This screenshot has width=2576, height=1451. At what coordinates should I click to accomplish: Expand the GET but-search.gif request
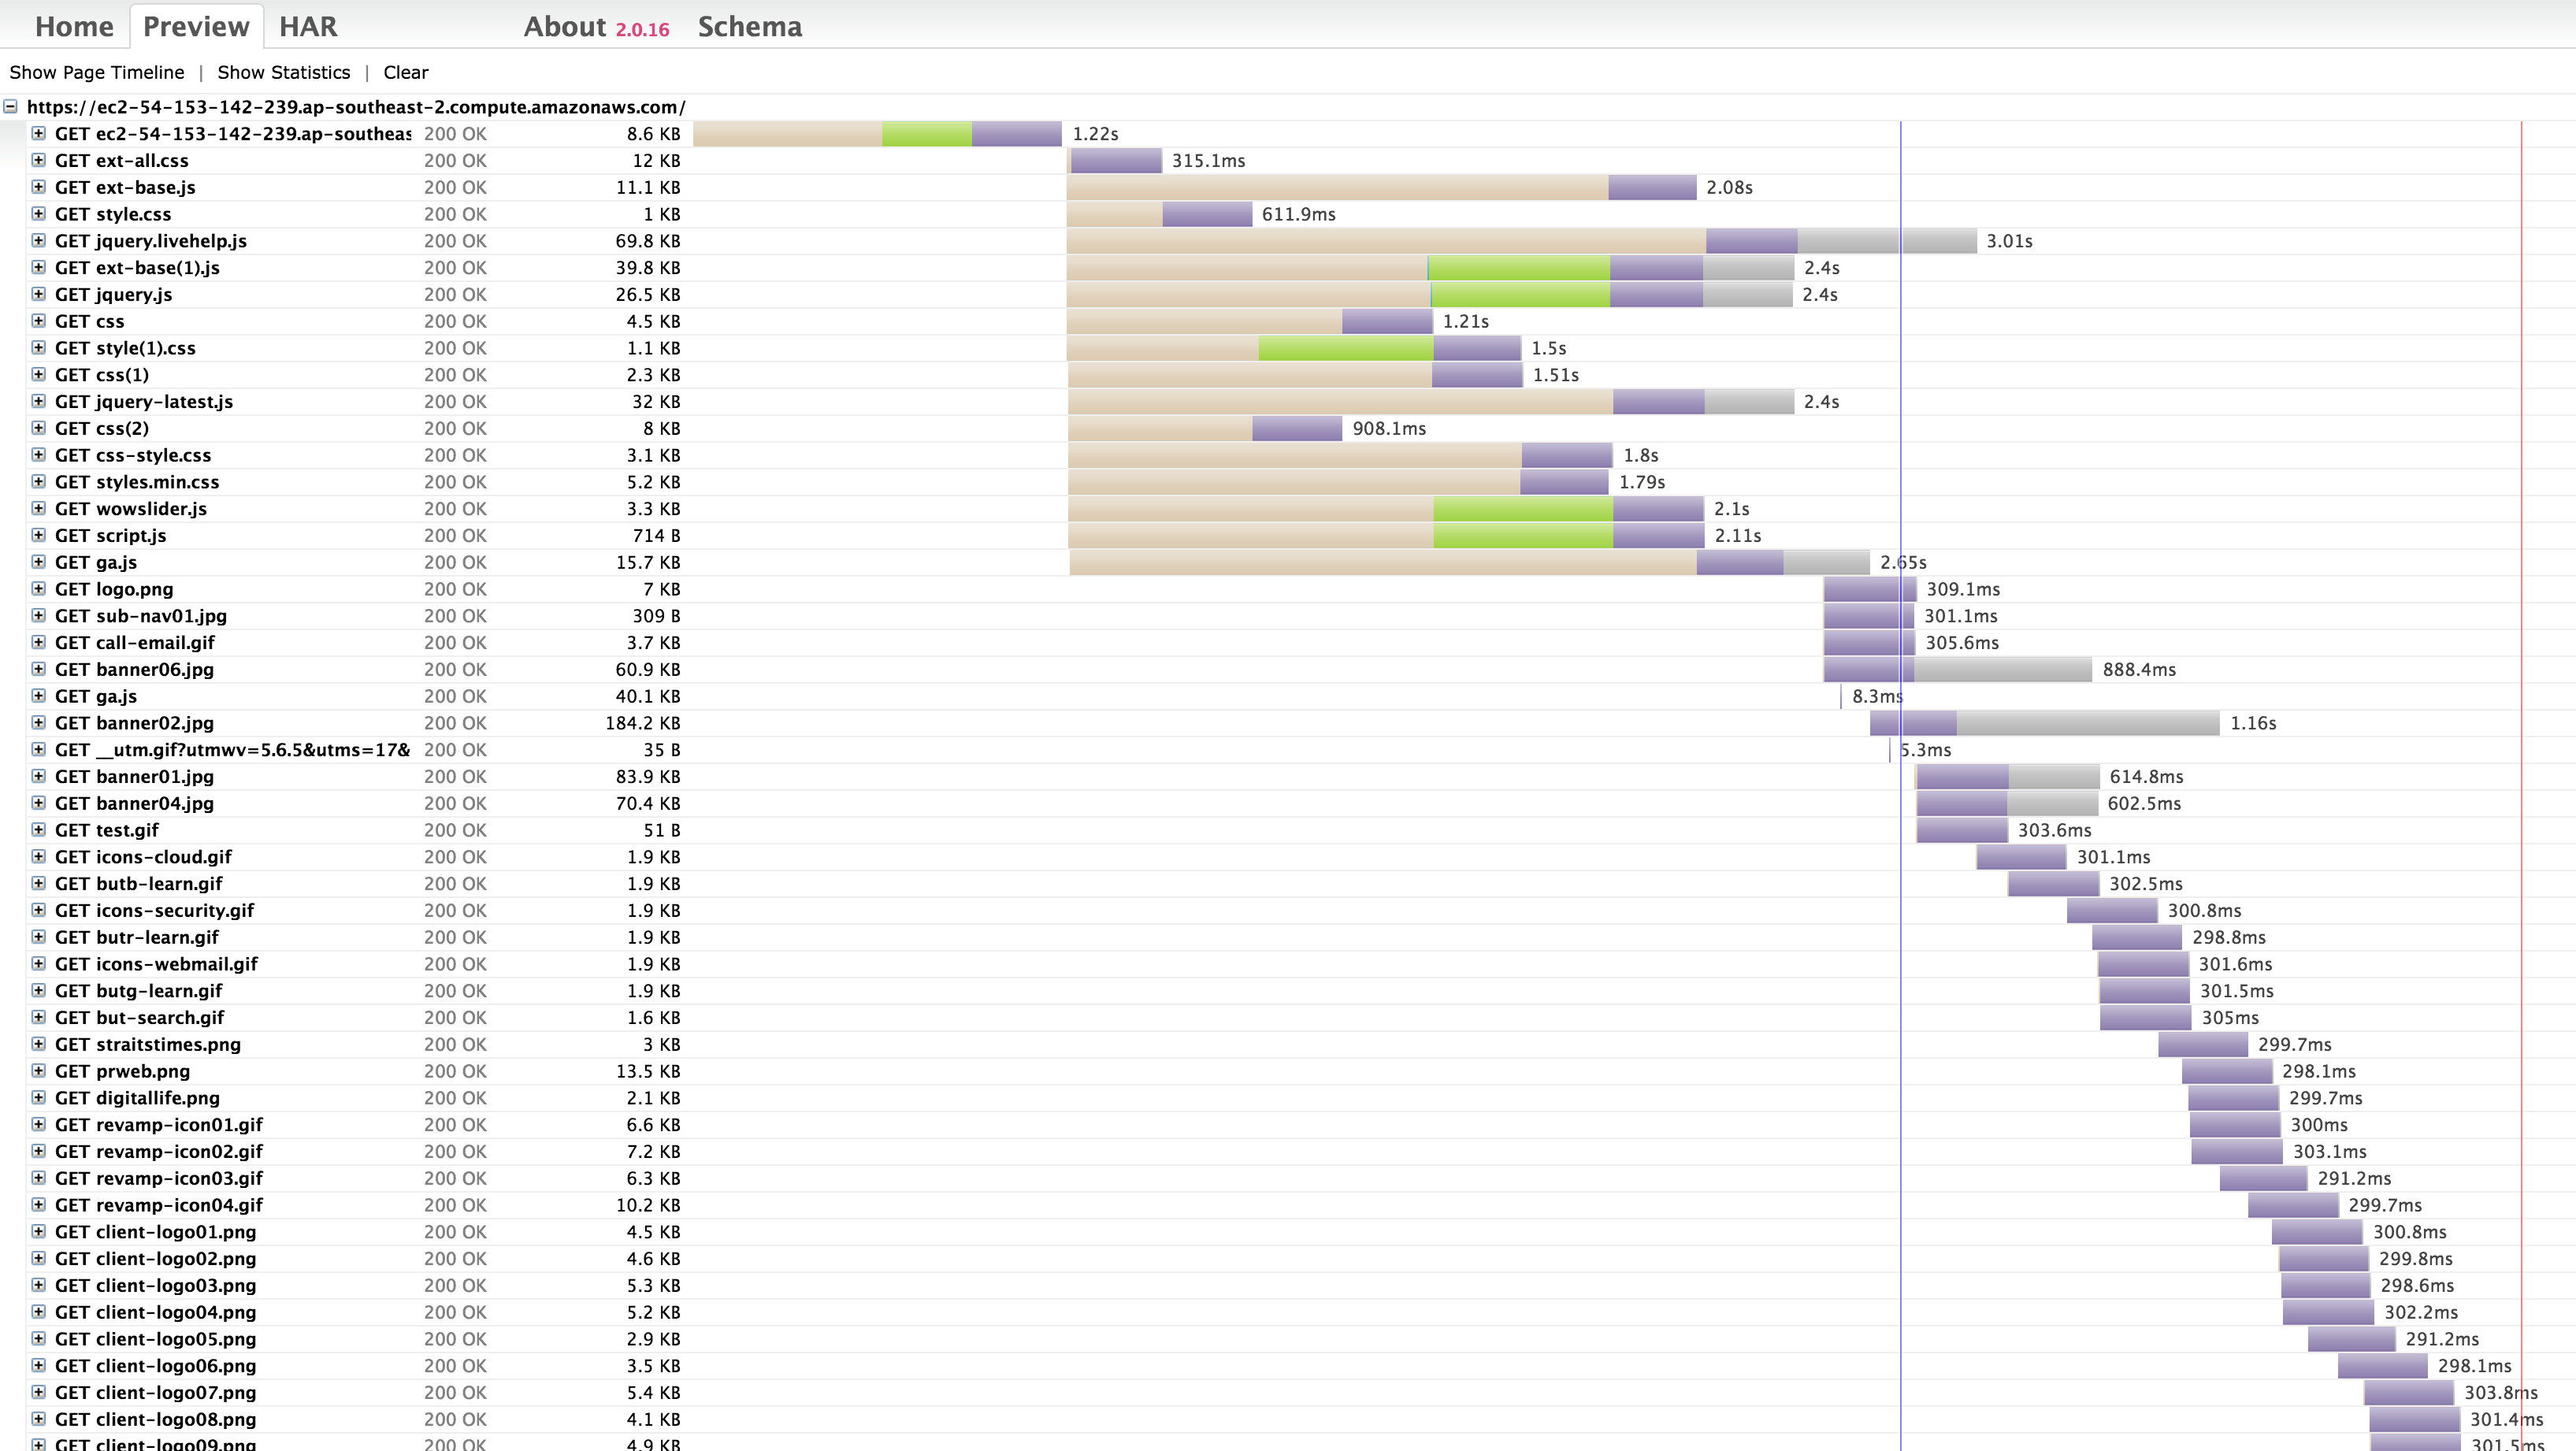[38, 1017]
